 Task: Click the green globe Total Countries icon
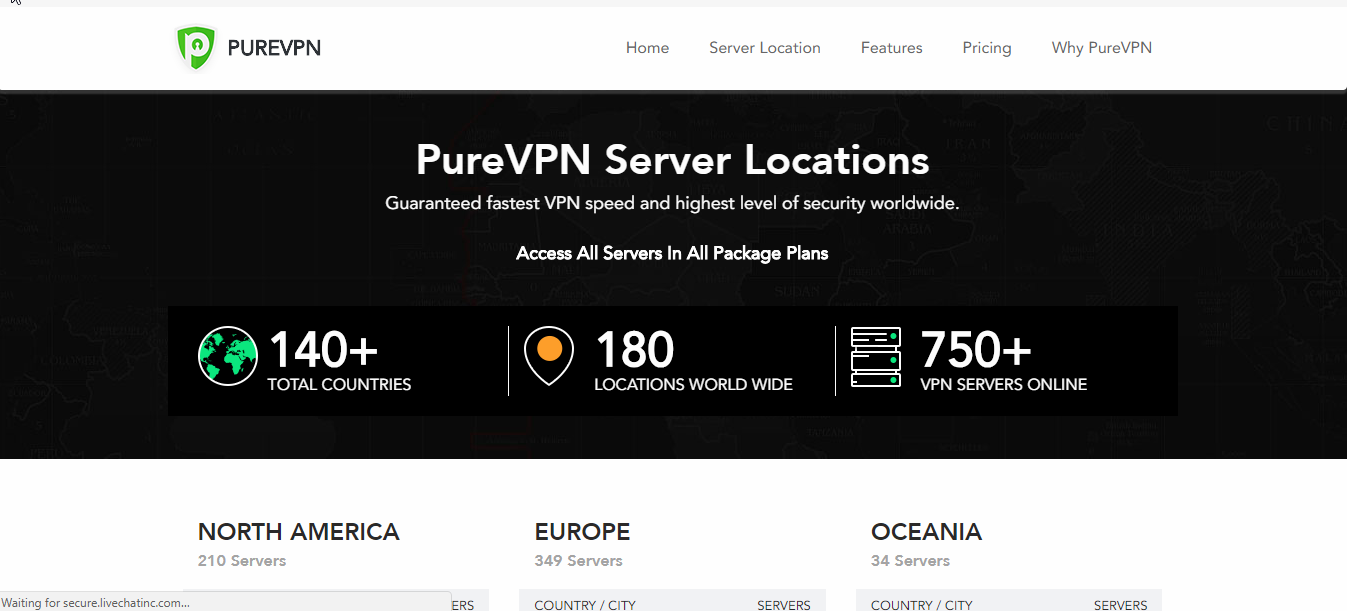tap(228, 356)
